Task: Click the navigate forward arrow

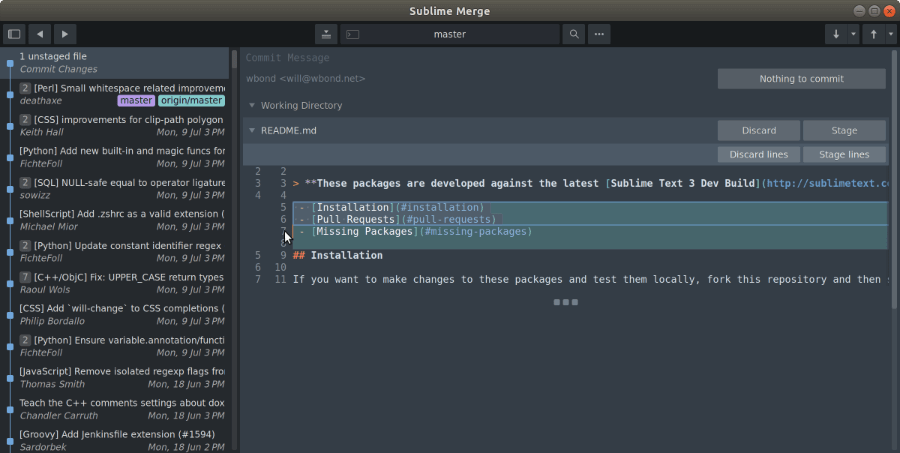Action: tap(64, 34)
